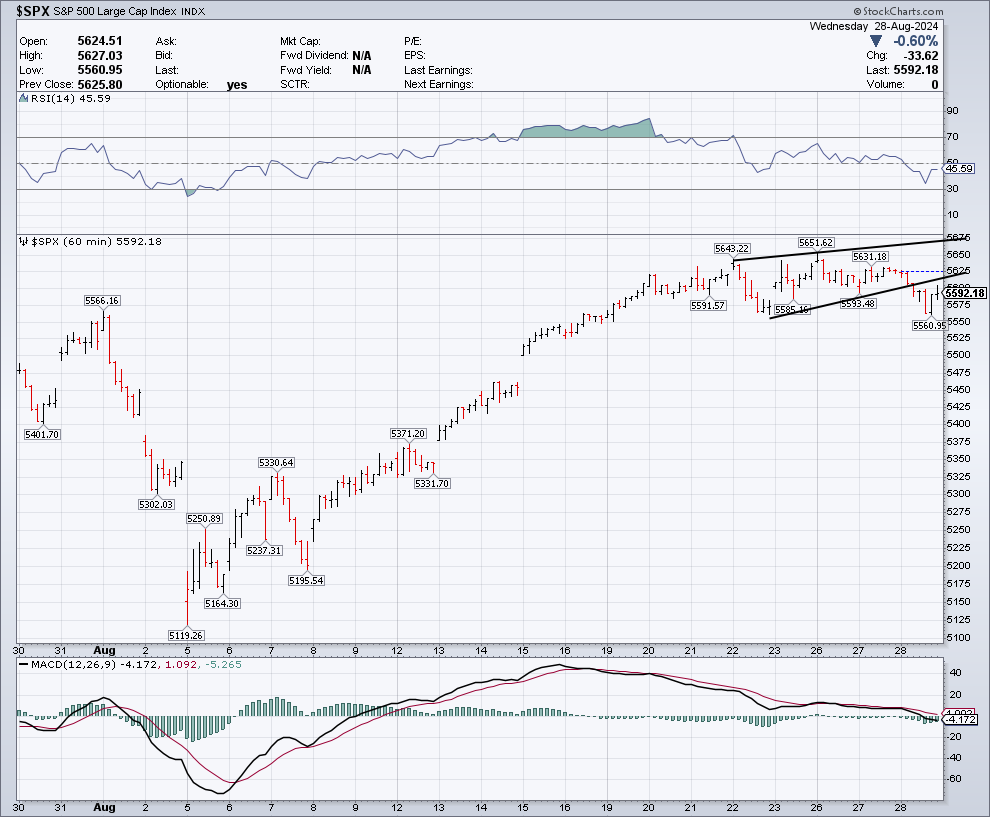Click the Optionable value 'yes'
The height and width of the screenshot is (817, 990).
237,85
